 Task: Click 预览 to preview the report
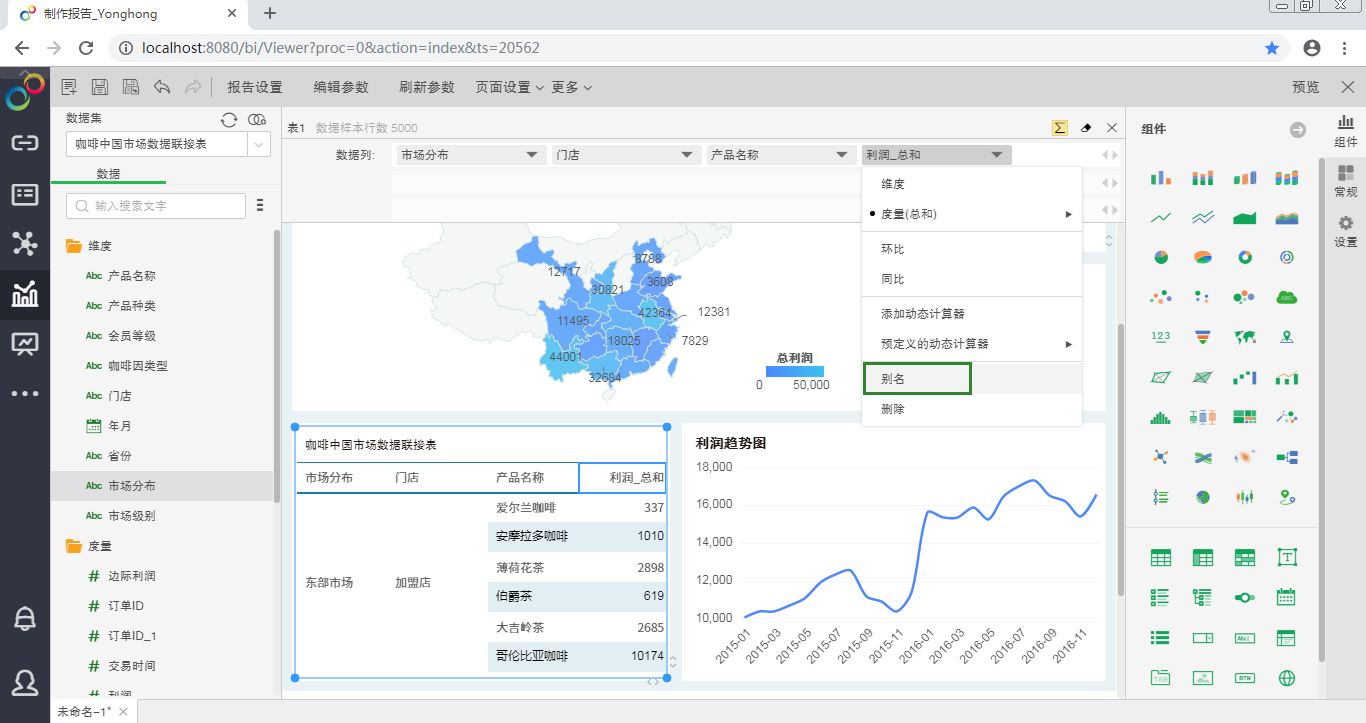pos(1305,88)
